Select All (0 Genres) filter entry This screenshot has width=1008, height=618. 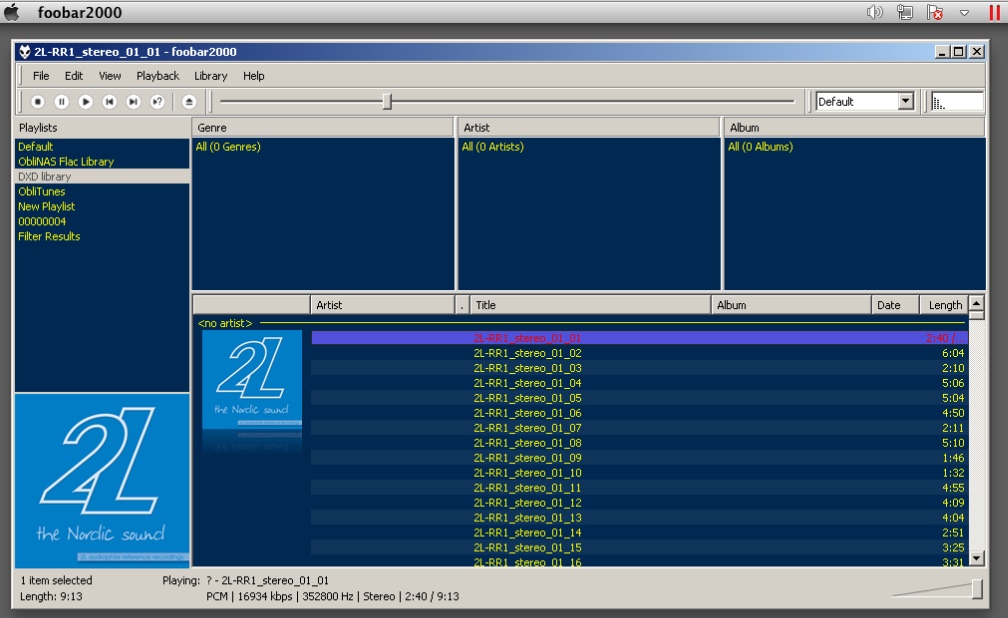228,147
